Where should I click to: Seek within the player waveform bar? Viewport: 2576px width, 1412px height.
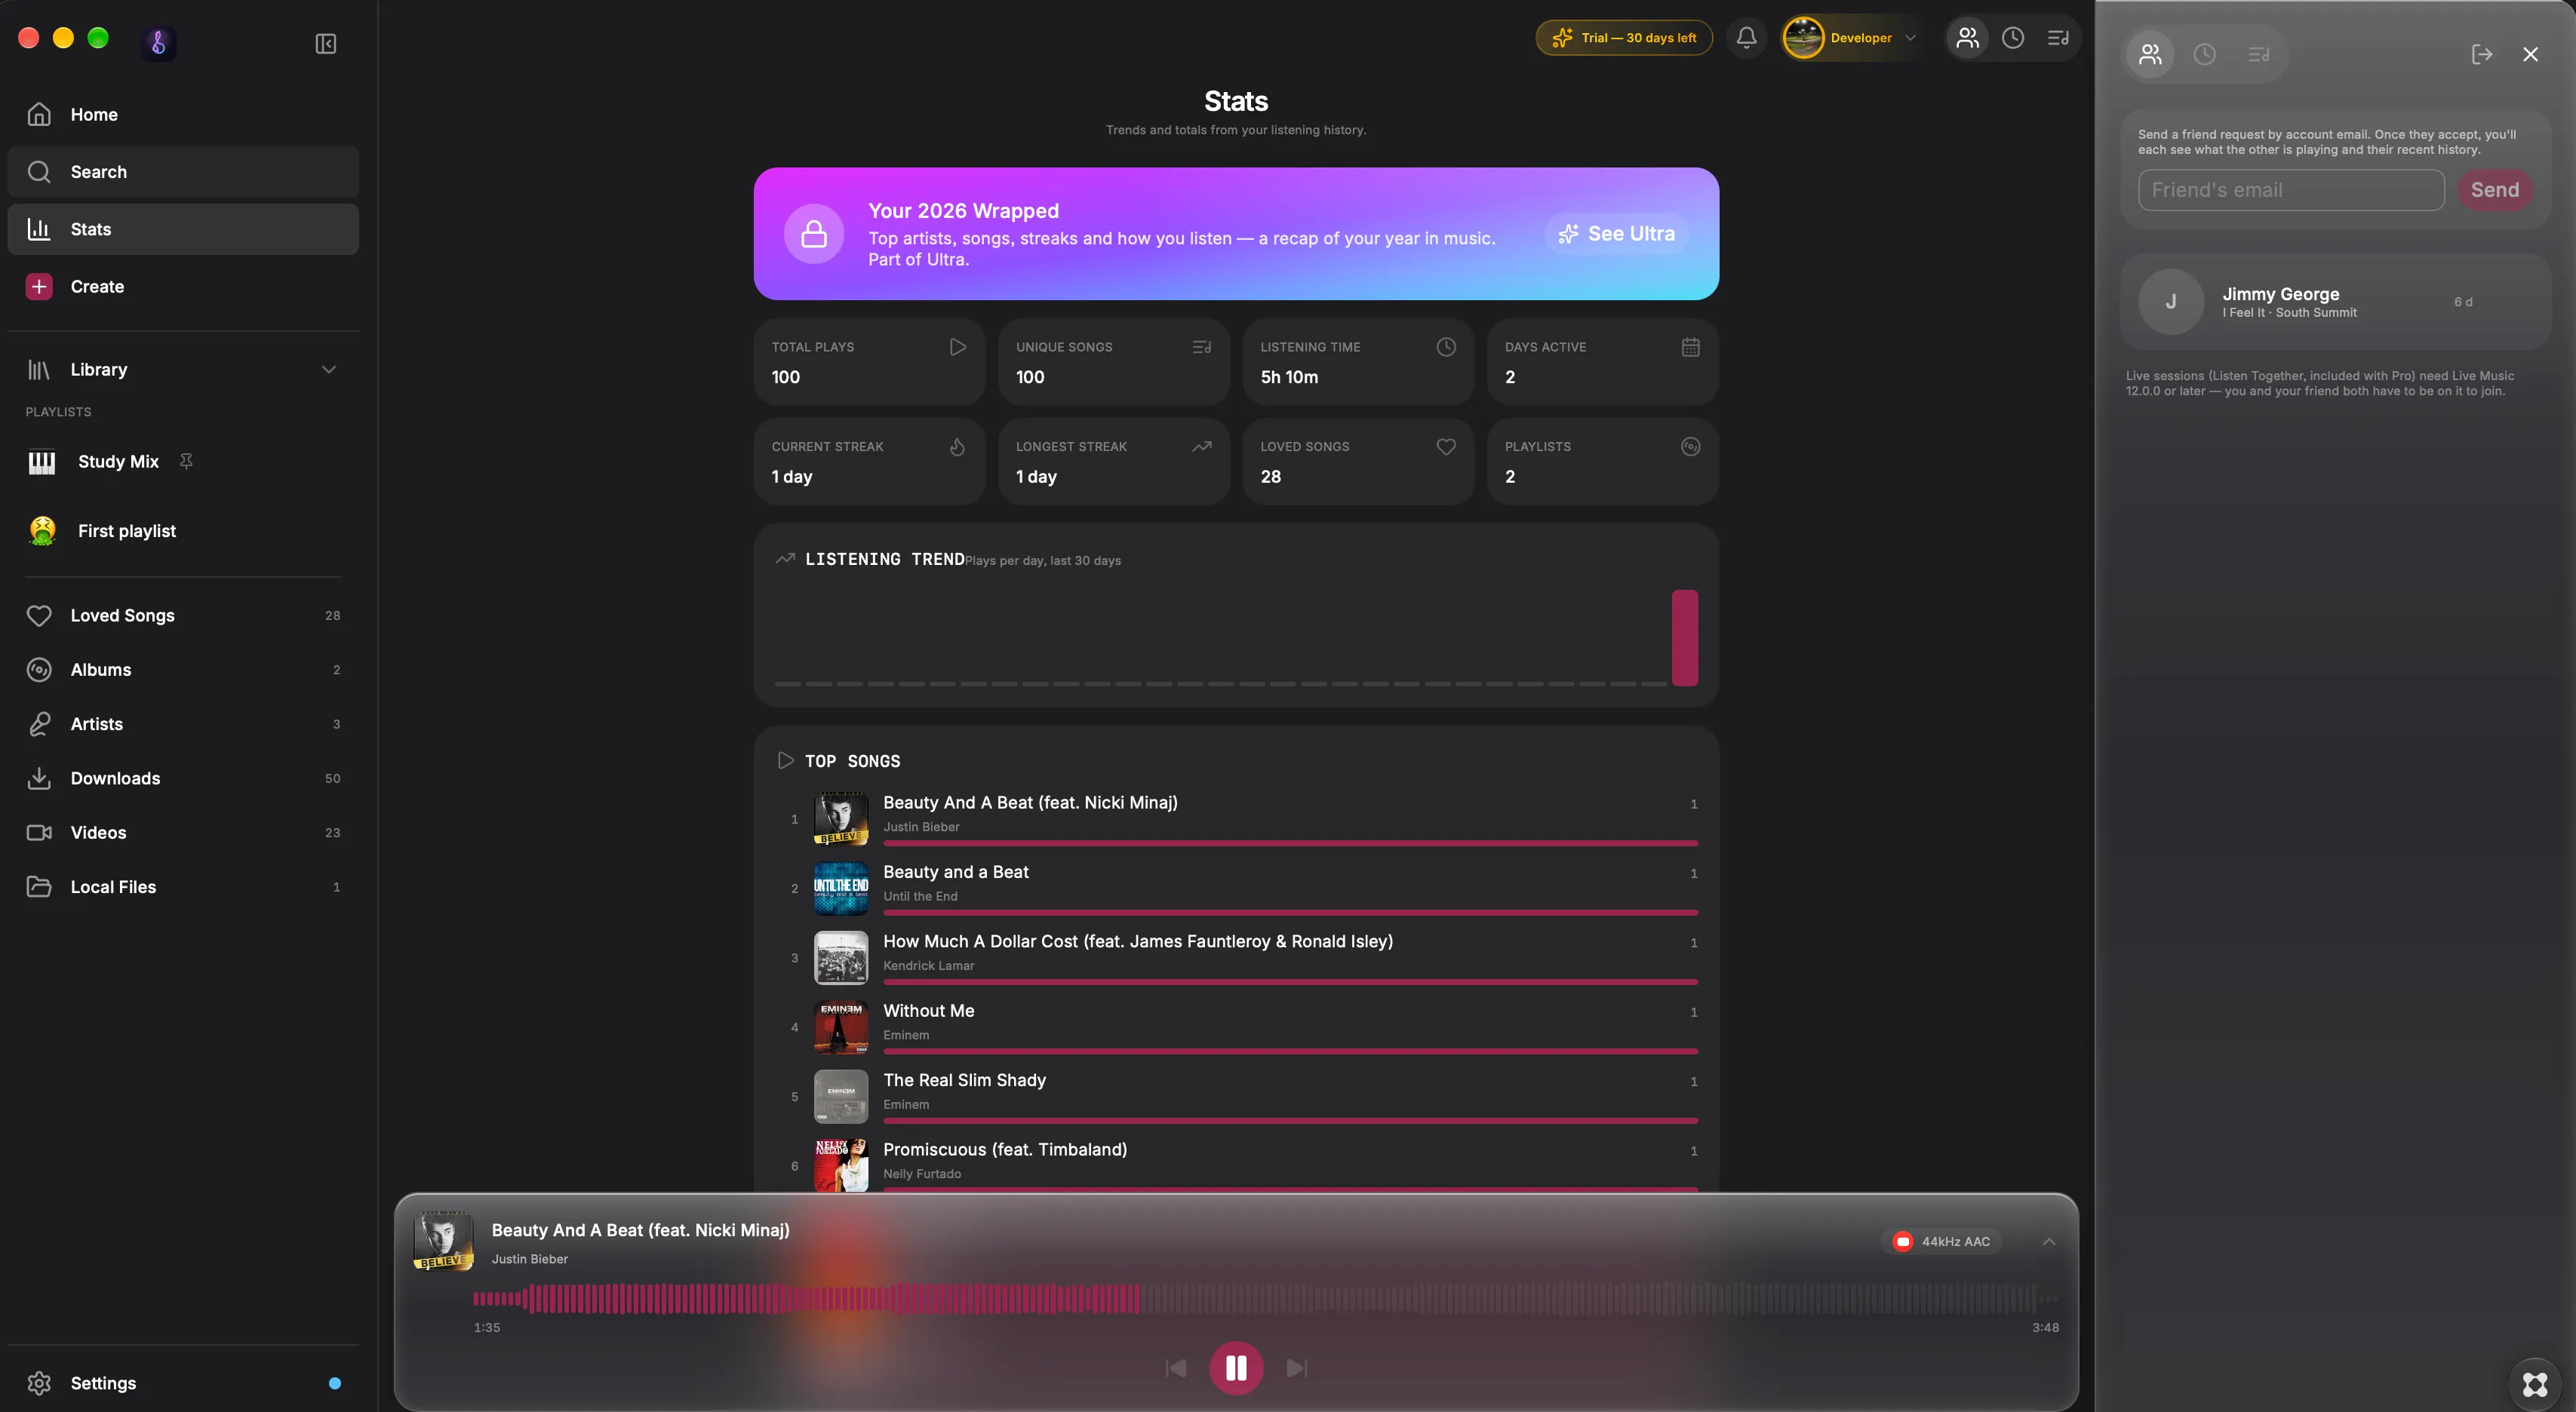coord(1265,1299)
